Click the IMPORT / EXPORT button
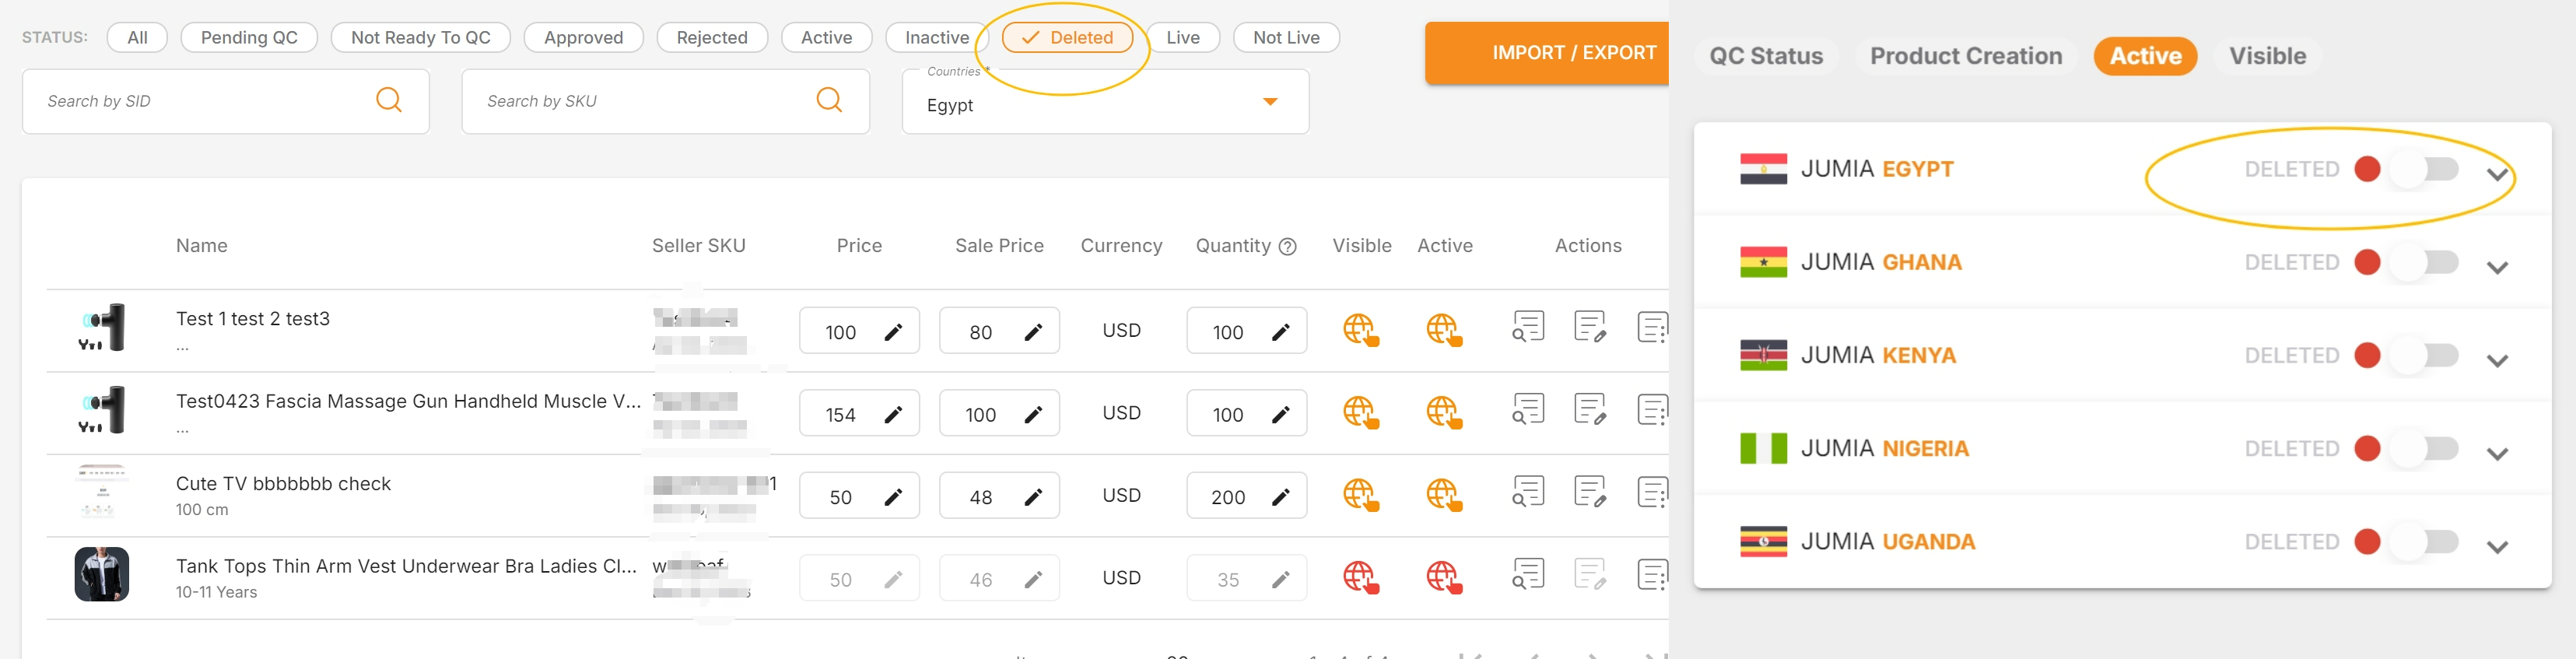 [x=1572, y=53]
